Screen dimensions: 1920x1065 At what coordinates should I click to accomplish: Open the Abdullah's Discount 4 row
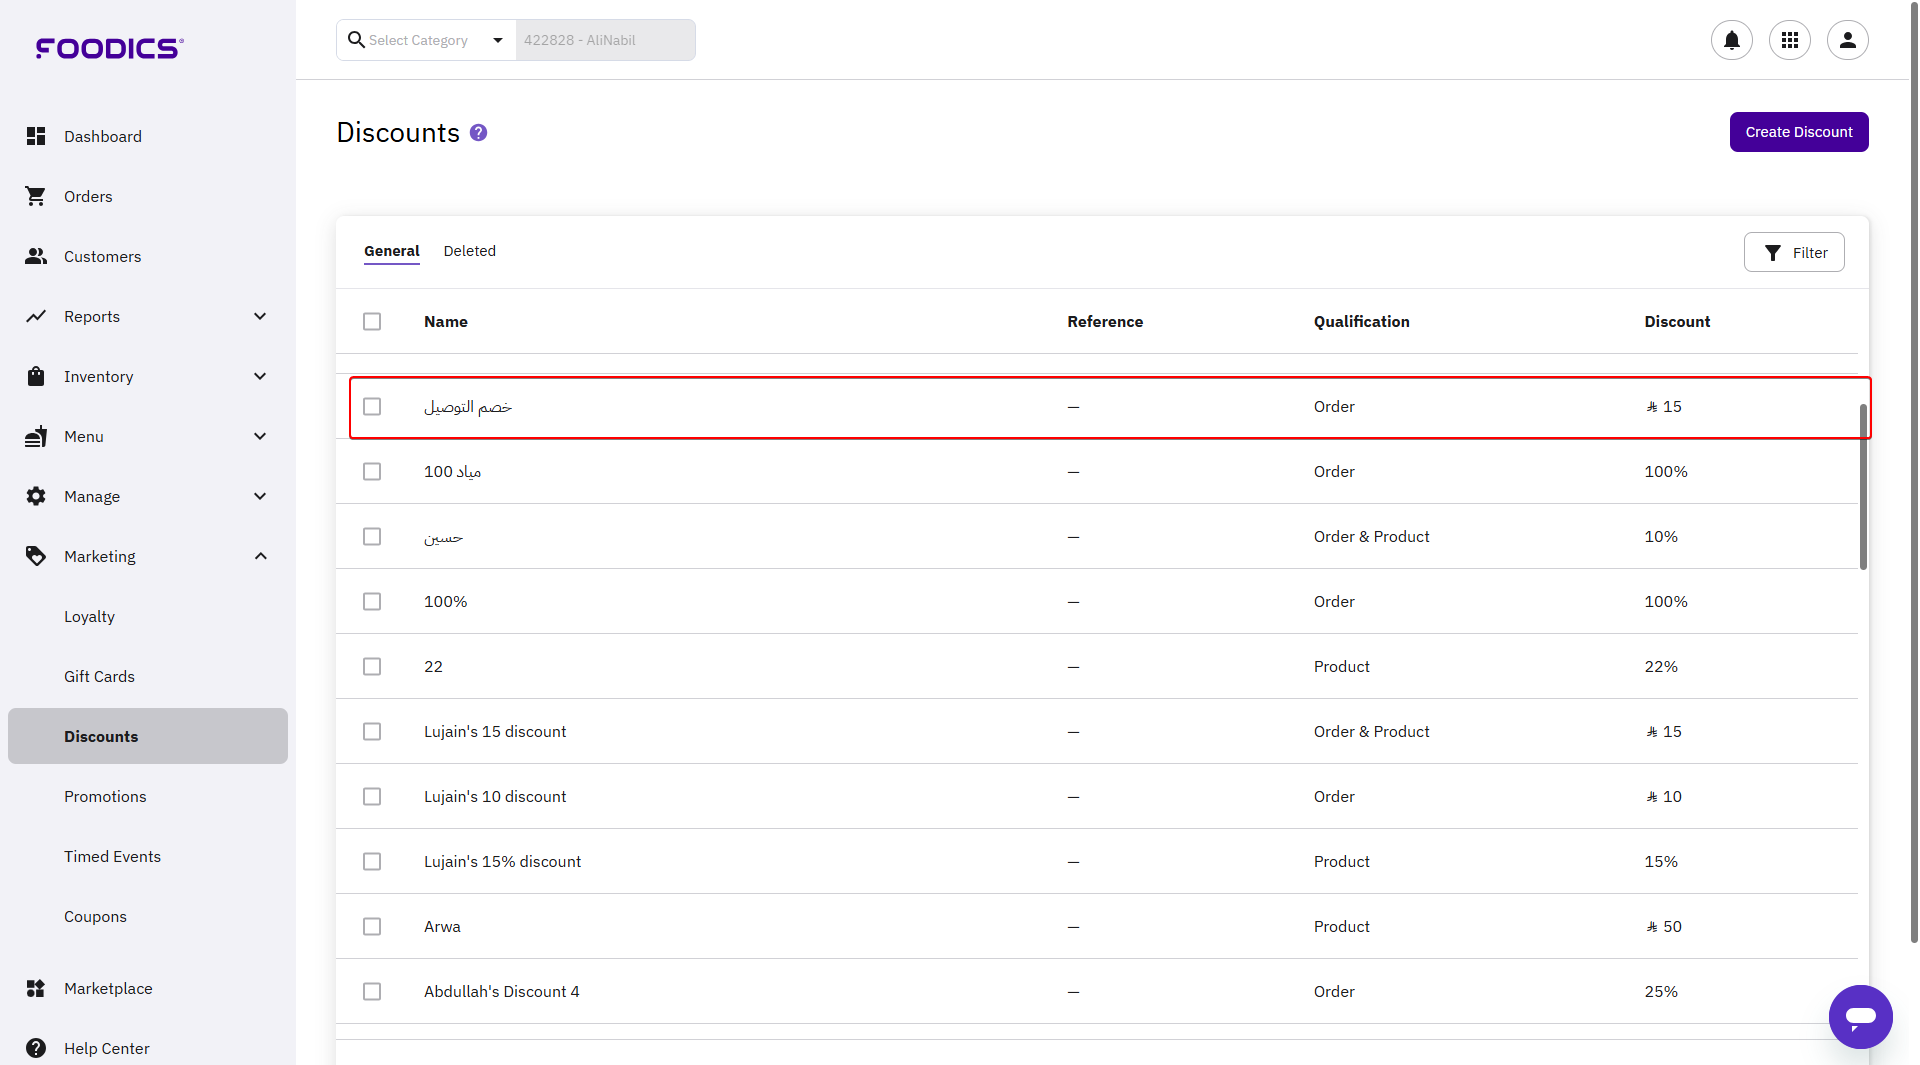(501, 991)
